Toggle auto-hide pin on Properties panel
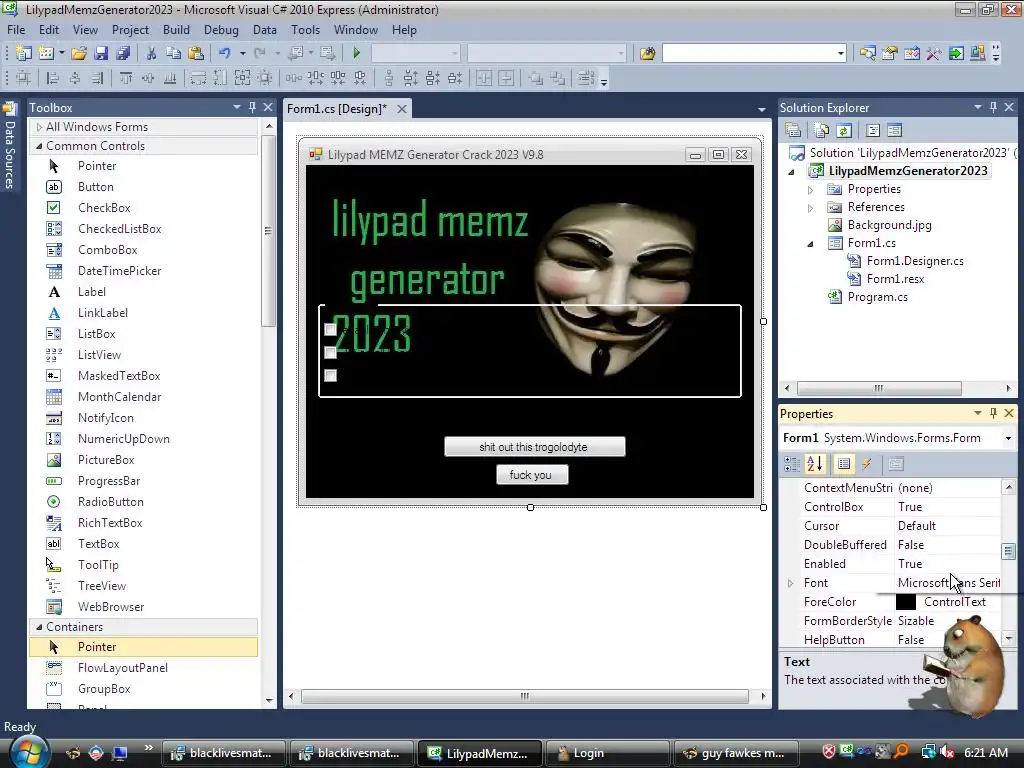The height and width of the screenshot is (768, 1024). point(993,413)
